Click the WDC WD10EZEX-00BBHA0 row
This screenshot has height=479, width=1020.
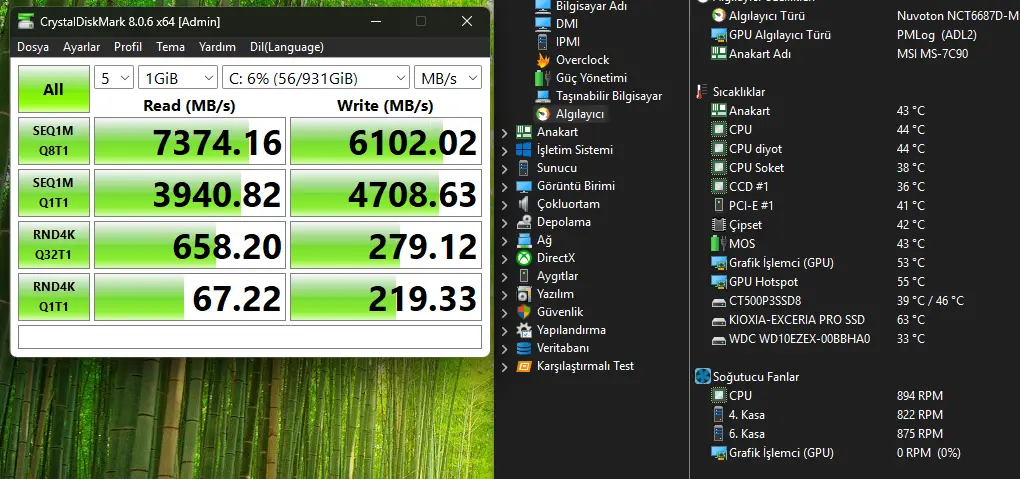818,339
